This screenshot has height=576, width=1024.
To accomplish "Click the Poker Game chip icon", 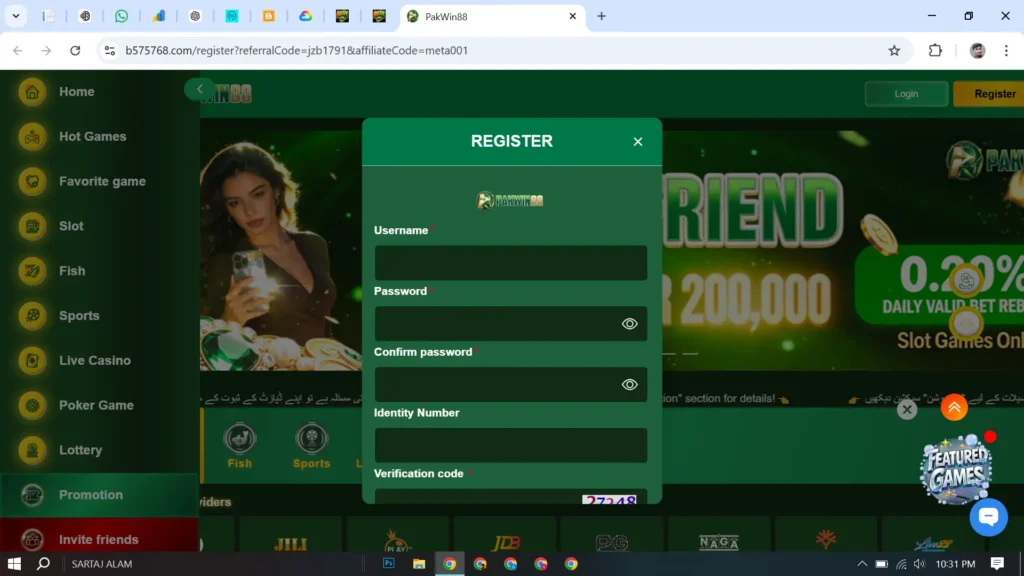I will coord(32,405).
